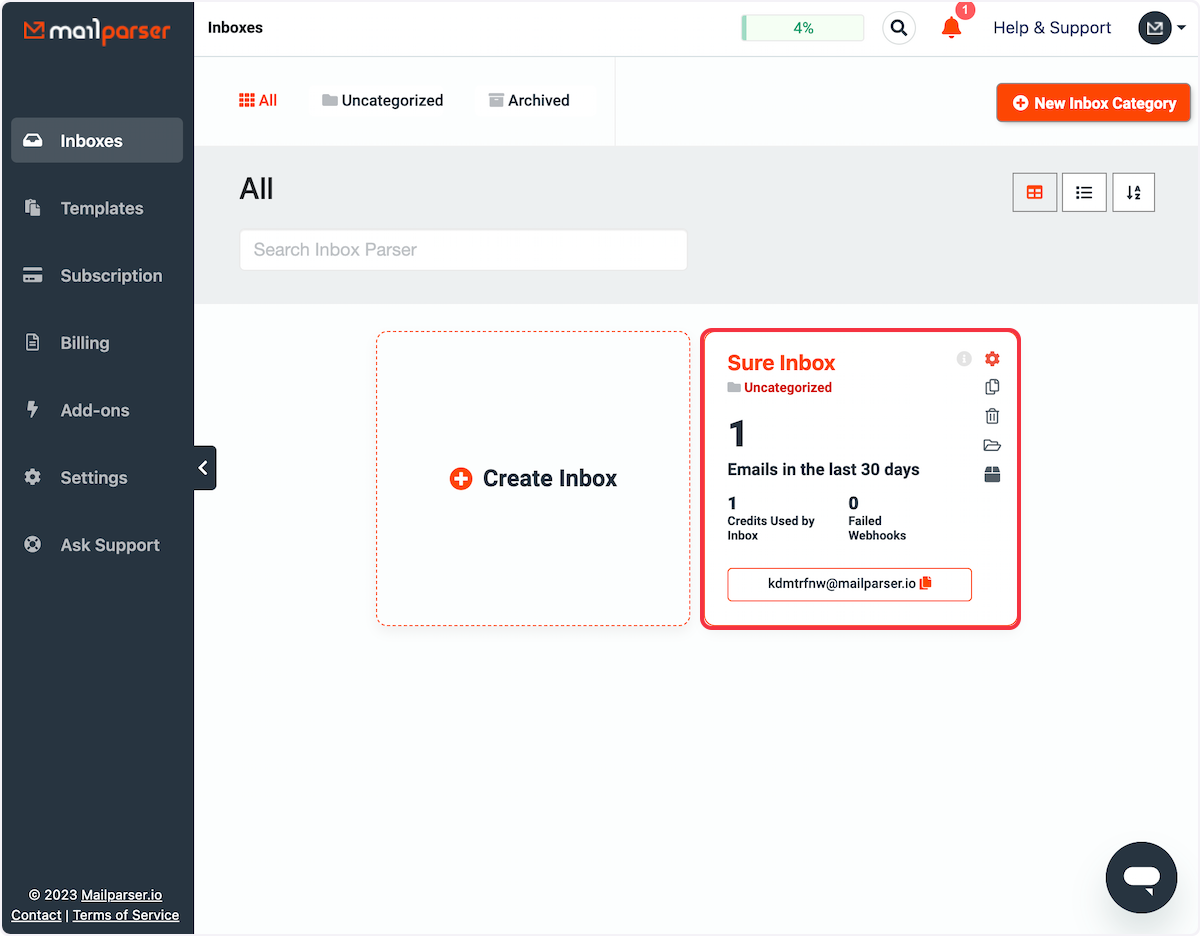Collapse the sidebar with the arrow handle
Image resolution: width=1200 pixels, height=936 pixels.
point(204,468)
